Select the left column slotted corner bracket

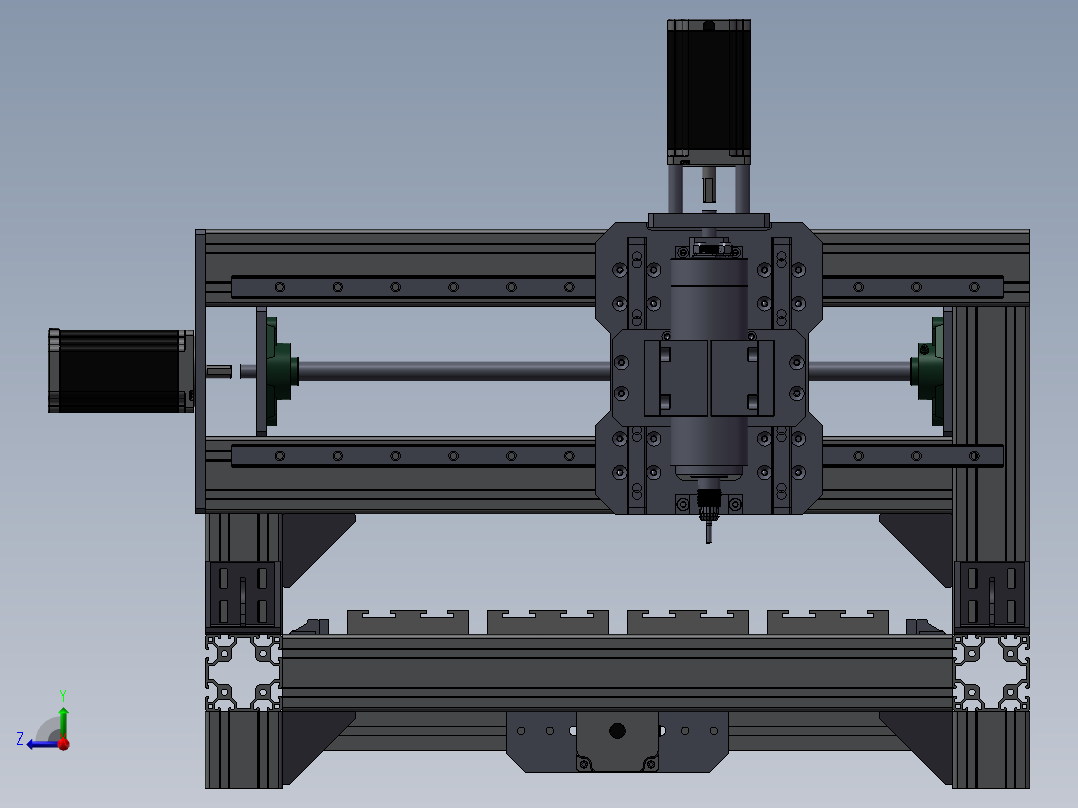pyautogui.click(x=242, y=592)
